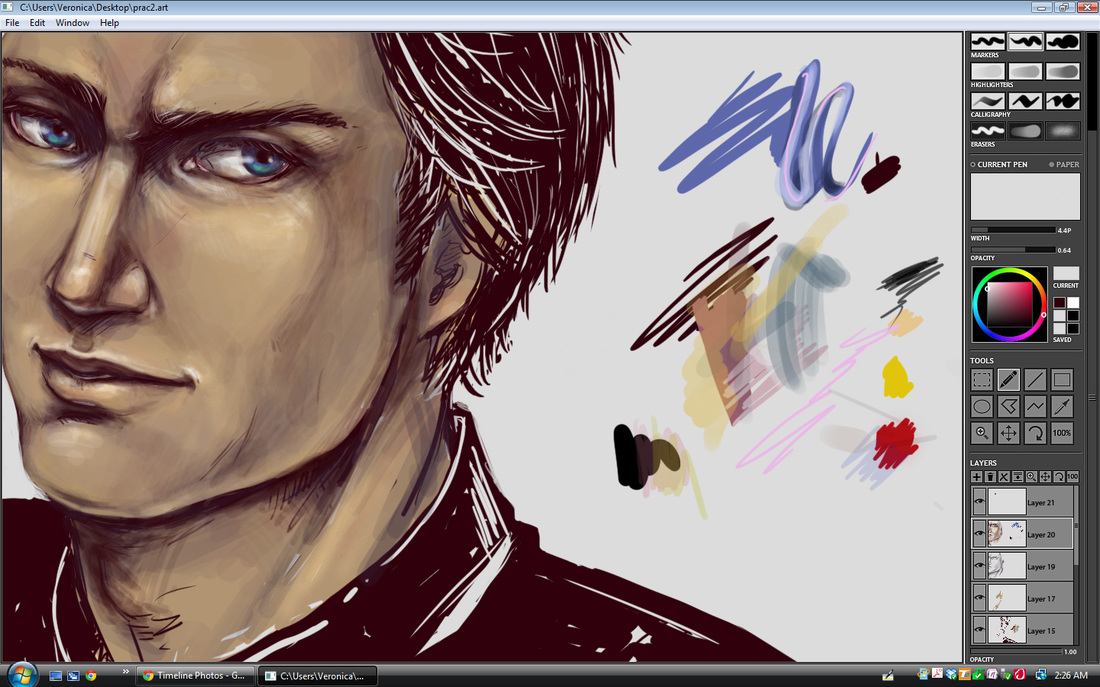
Task: Select the Ellipse tool
Action: [x=982, y=406]
